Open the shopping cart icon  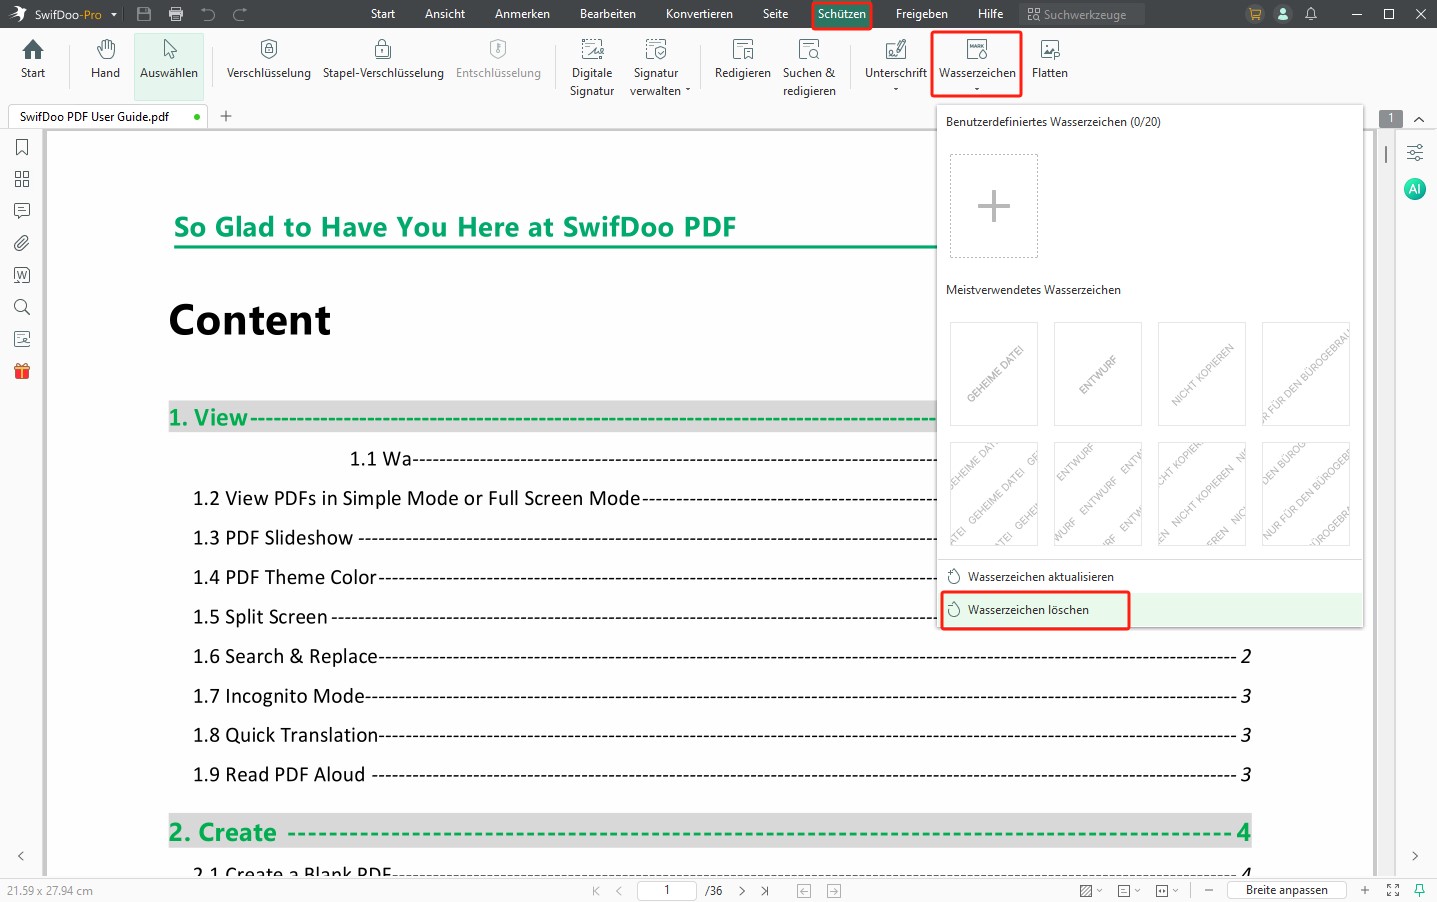(1255, 14)
